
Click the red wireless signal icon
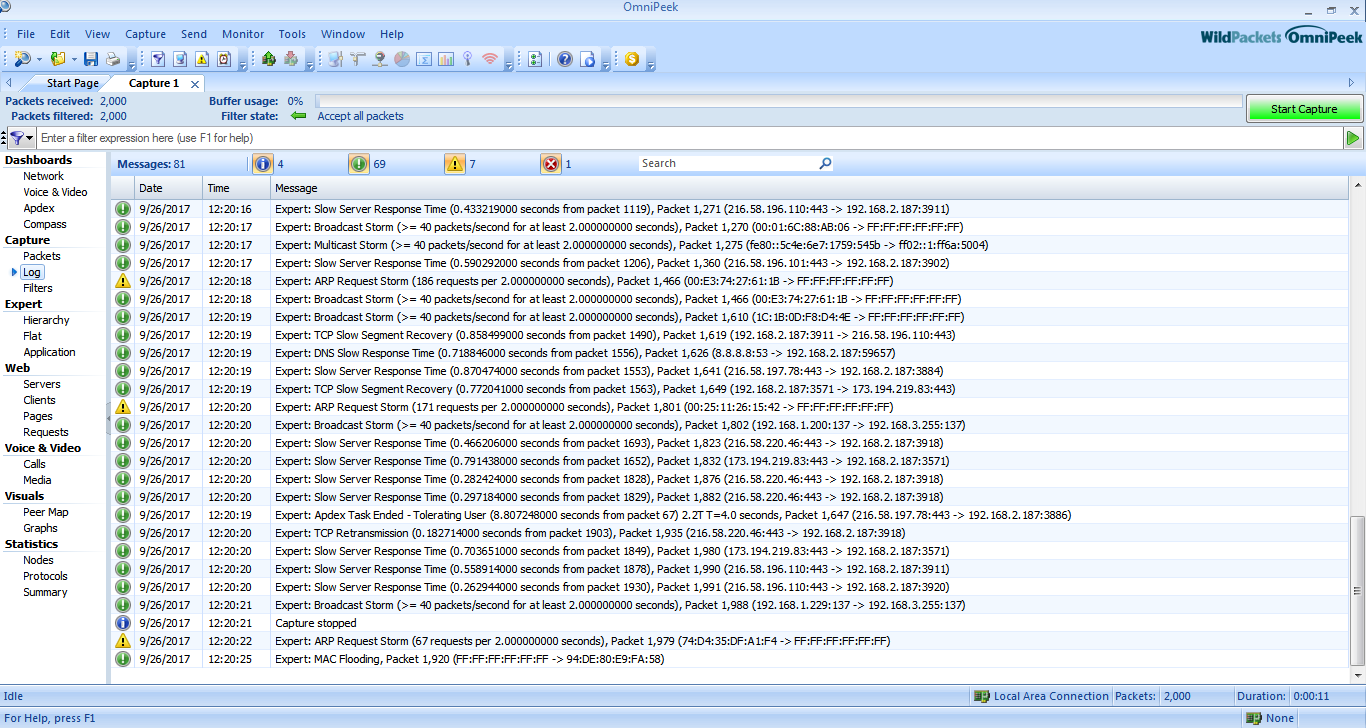pos(489,60)
